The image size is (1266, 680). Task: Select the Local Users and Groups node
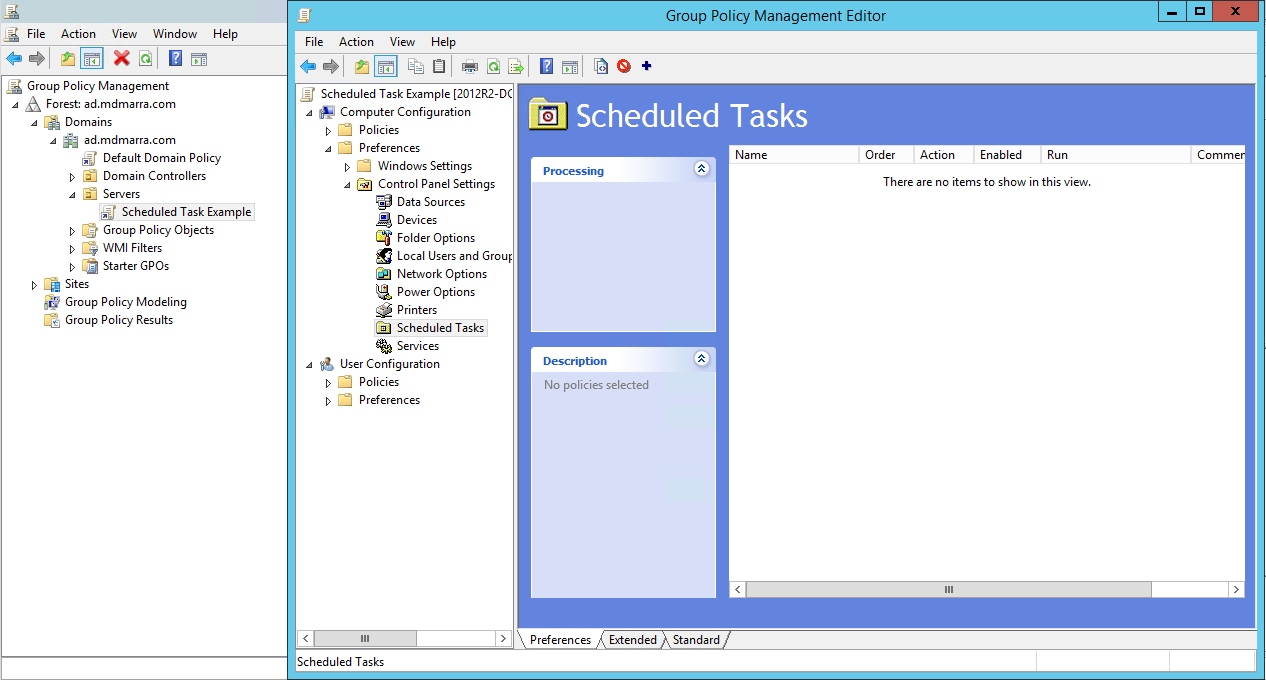pos(455,256)
